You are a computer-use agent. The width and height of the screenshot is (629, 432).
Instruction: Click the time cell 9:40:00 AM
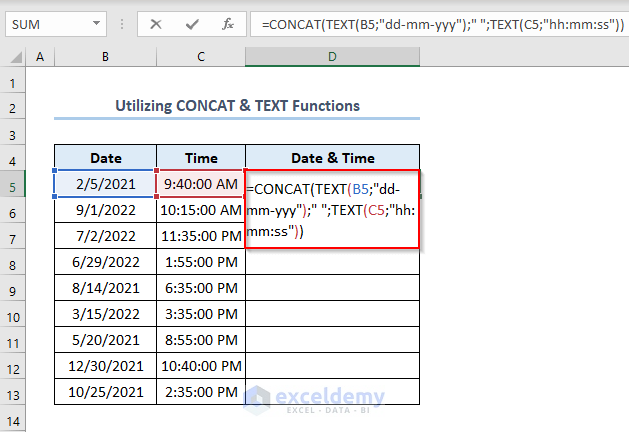coord(200,184)
